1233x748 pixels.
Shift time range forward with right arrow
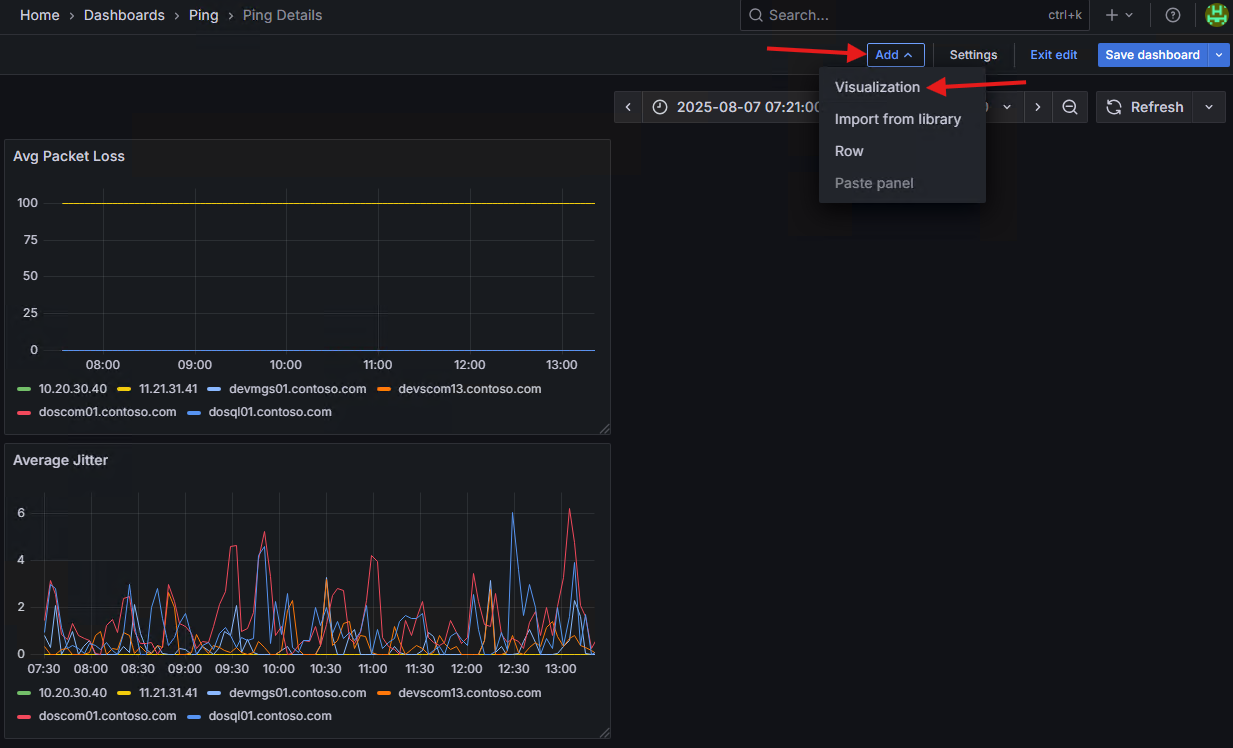(1038, 107)
